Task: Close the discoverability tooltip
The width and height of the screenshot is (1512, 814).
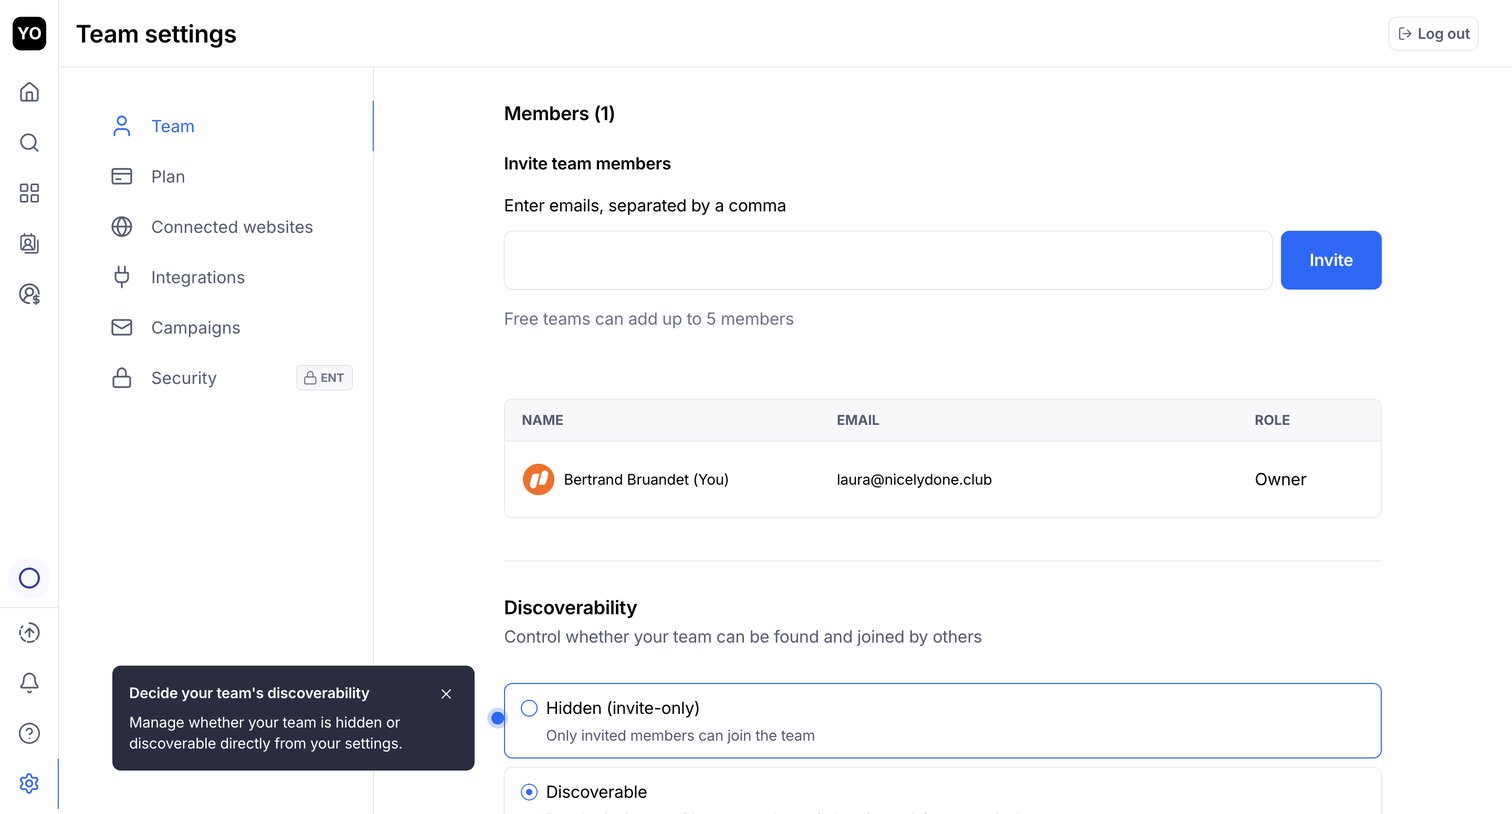Action: tap(446, 694)
